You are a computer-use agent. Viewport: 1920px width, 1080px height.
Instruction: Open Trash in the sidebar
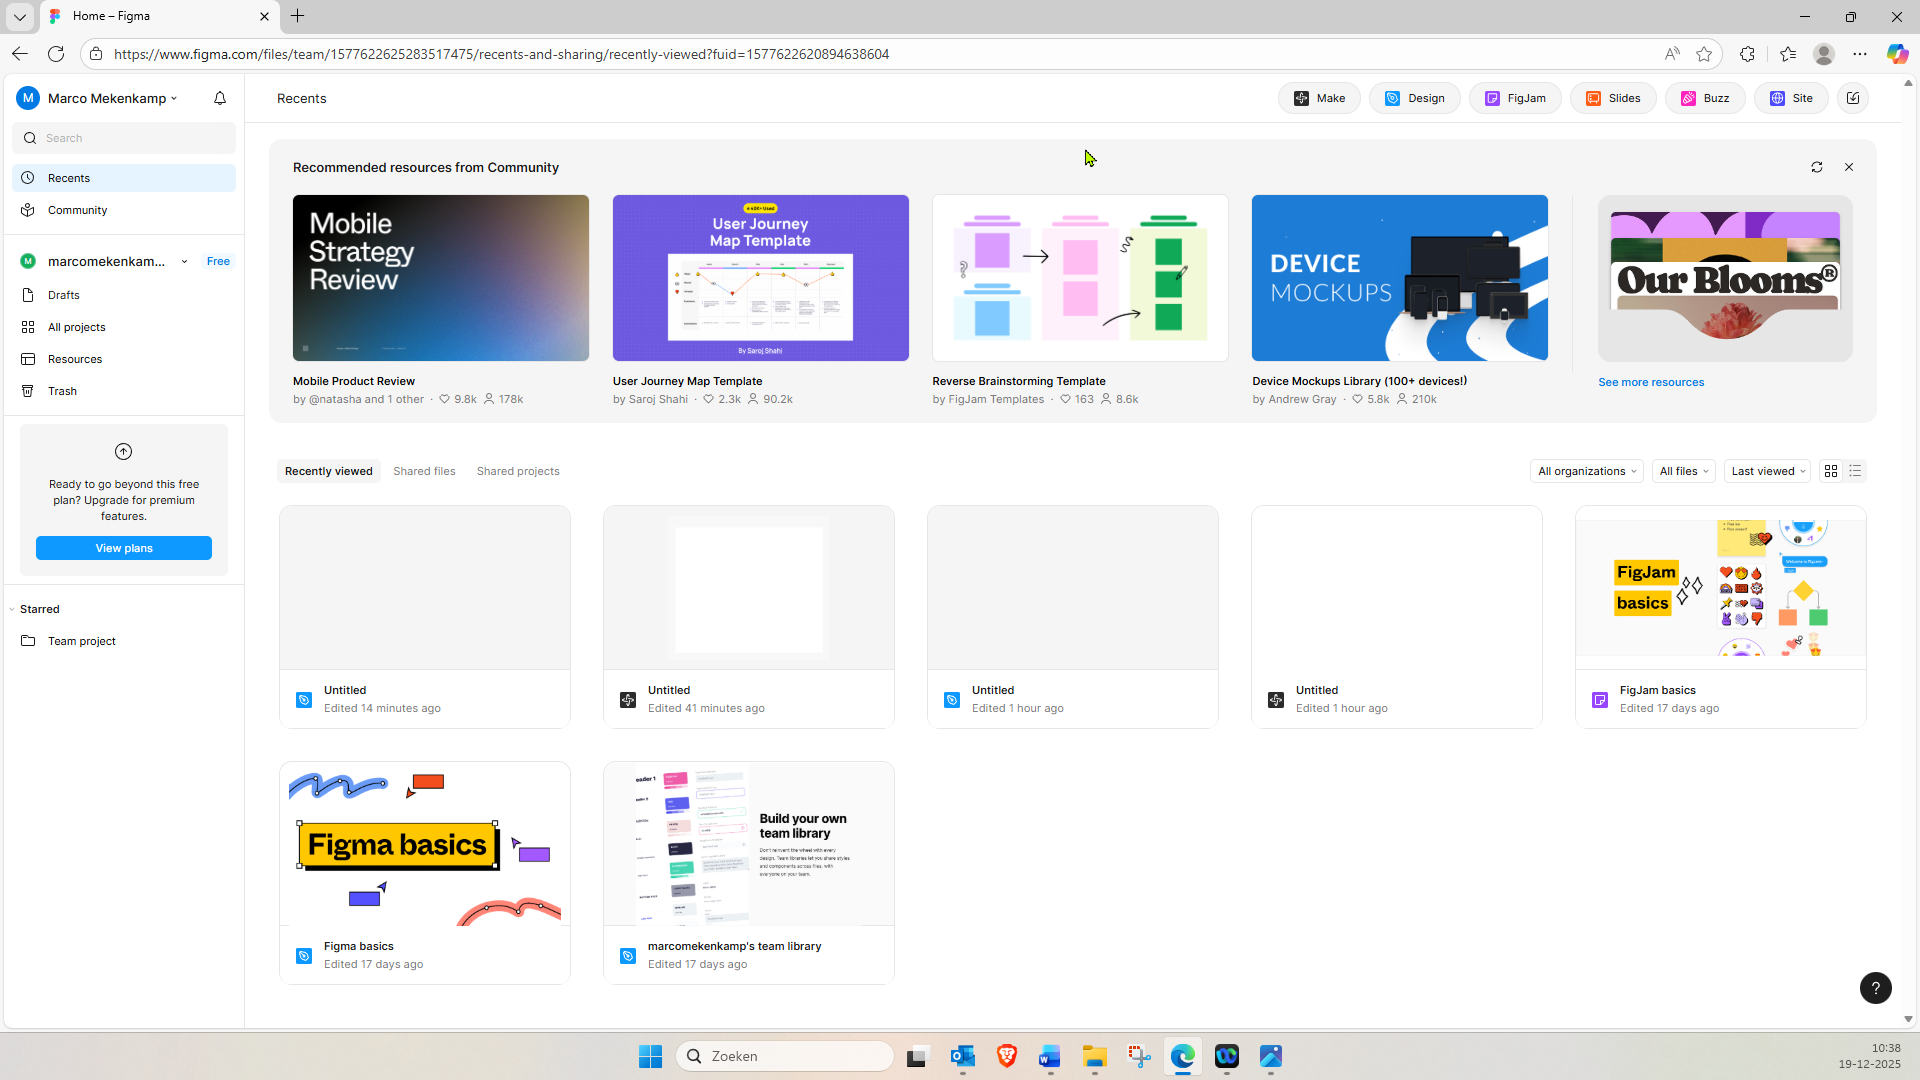[124, 391]
